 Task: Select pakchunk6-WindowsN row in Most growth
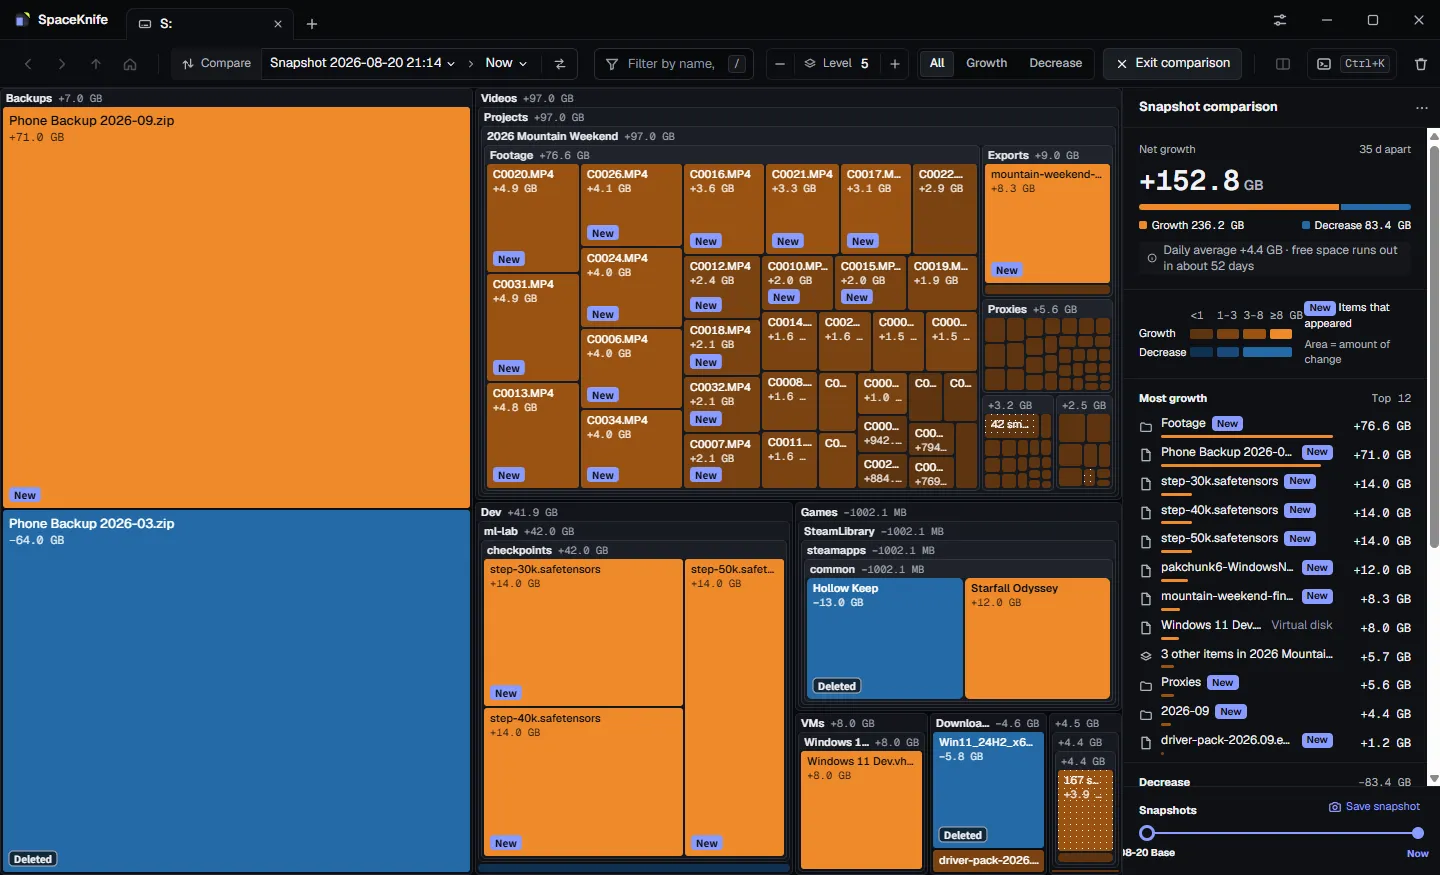(1275, 569)
